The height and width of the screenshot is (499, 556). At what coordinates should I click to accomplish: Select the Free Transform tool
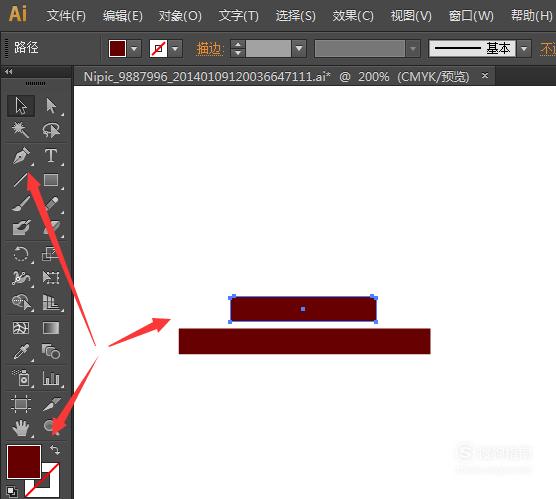click(51, 278)
